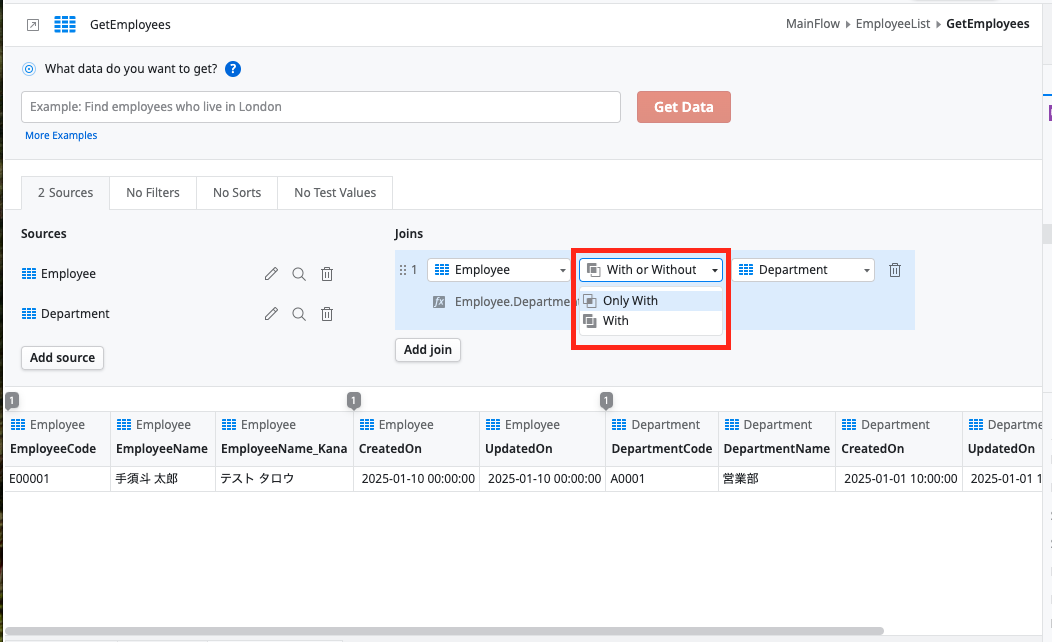The image size is (1052, 642).
Task: Open the join type dropdown showing With or Without
Action: 650,269
